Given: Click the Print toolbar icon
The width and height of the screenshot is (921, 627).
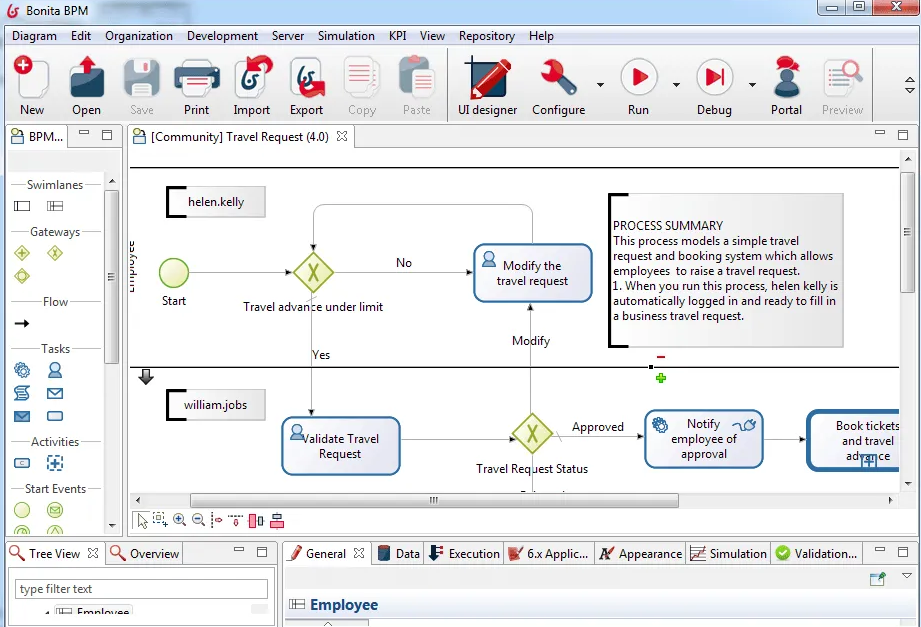Looking at the screenshot, I should 197,78.
